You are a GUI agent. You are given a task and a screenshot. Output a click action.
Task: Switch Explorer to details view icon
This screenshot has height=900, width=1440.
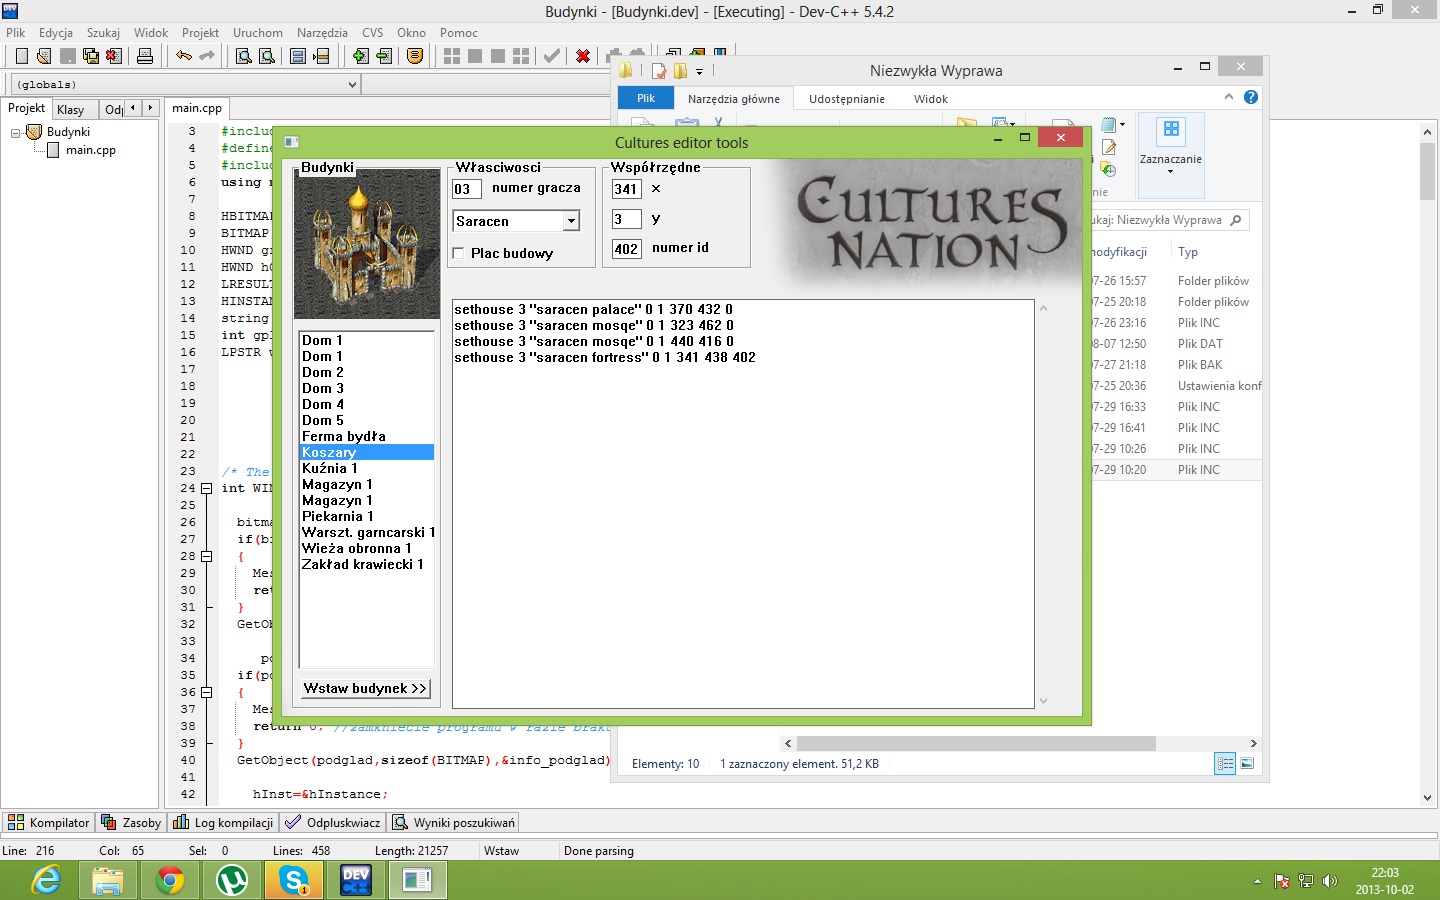point(1225,763)
